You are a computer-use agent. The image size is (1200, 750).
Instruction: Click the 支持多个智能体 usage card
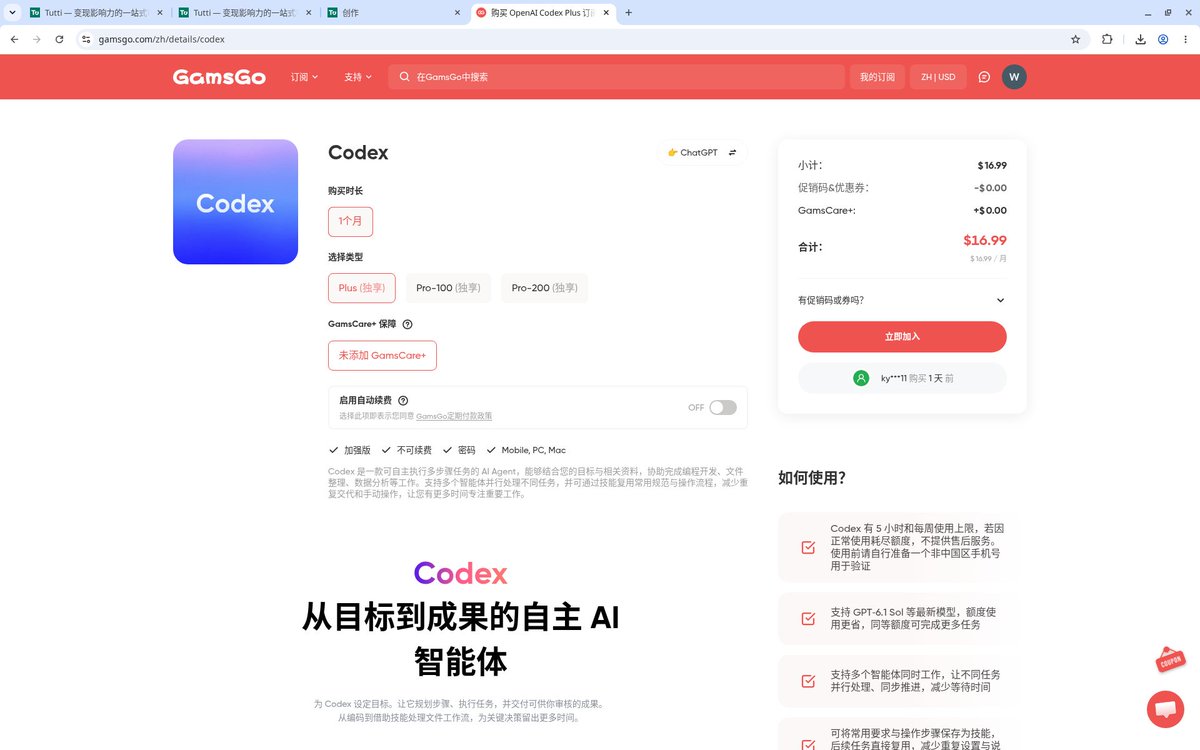click(898, 681)
